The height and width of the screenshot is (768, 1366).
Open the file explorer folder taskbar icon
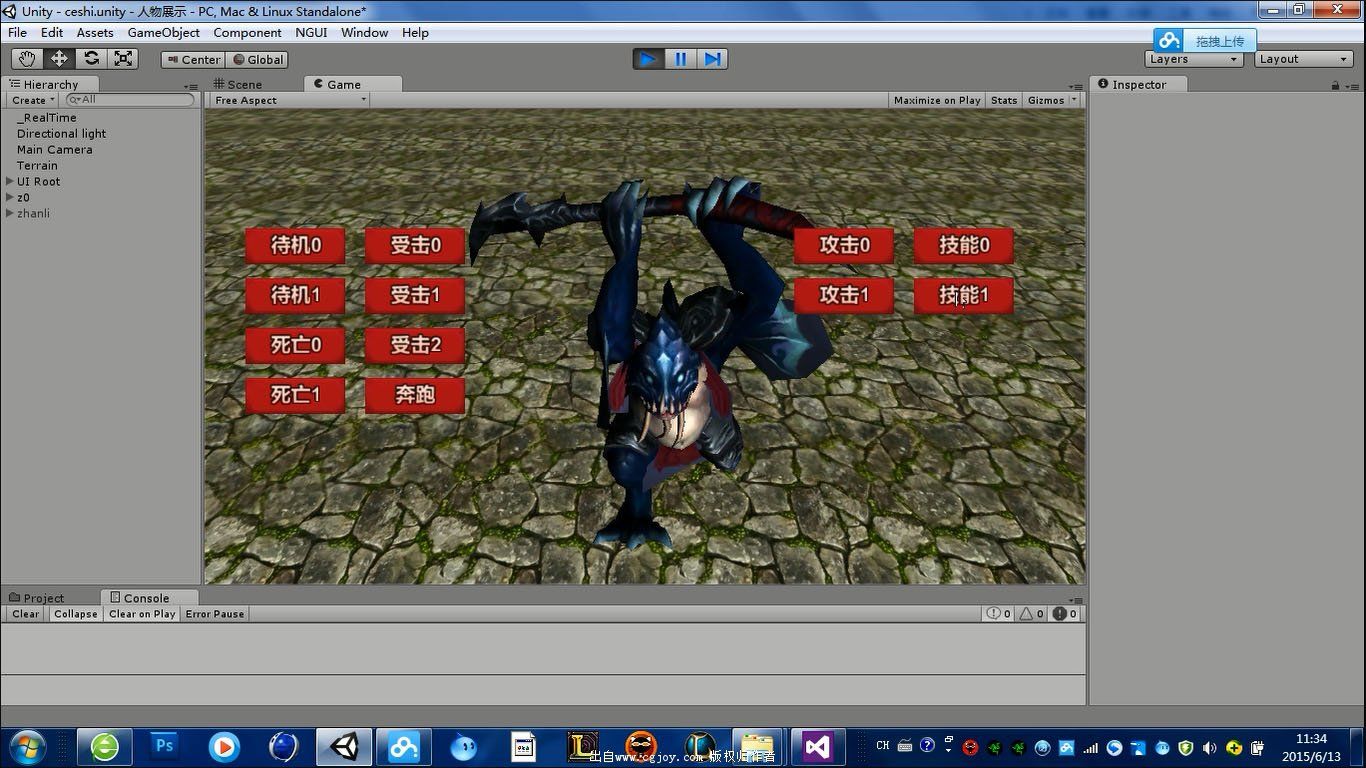757,746
